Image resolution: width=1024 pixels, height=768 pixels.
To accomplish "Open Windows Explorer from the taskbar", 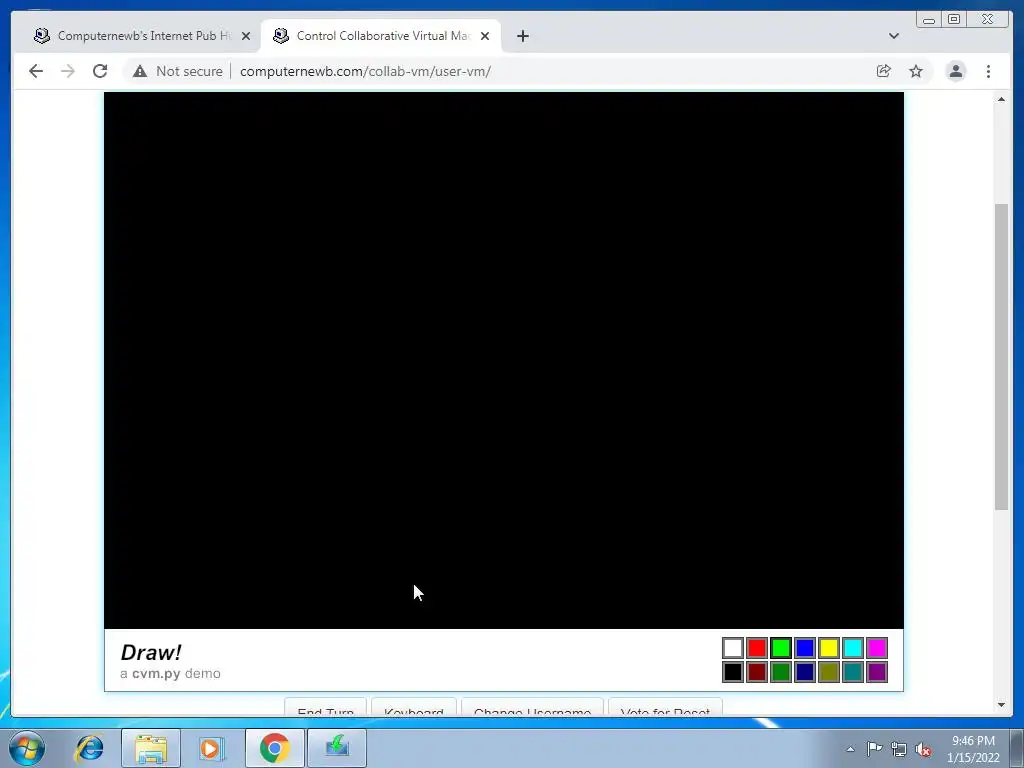I will point(151,748).
